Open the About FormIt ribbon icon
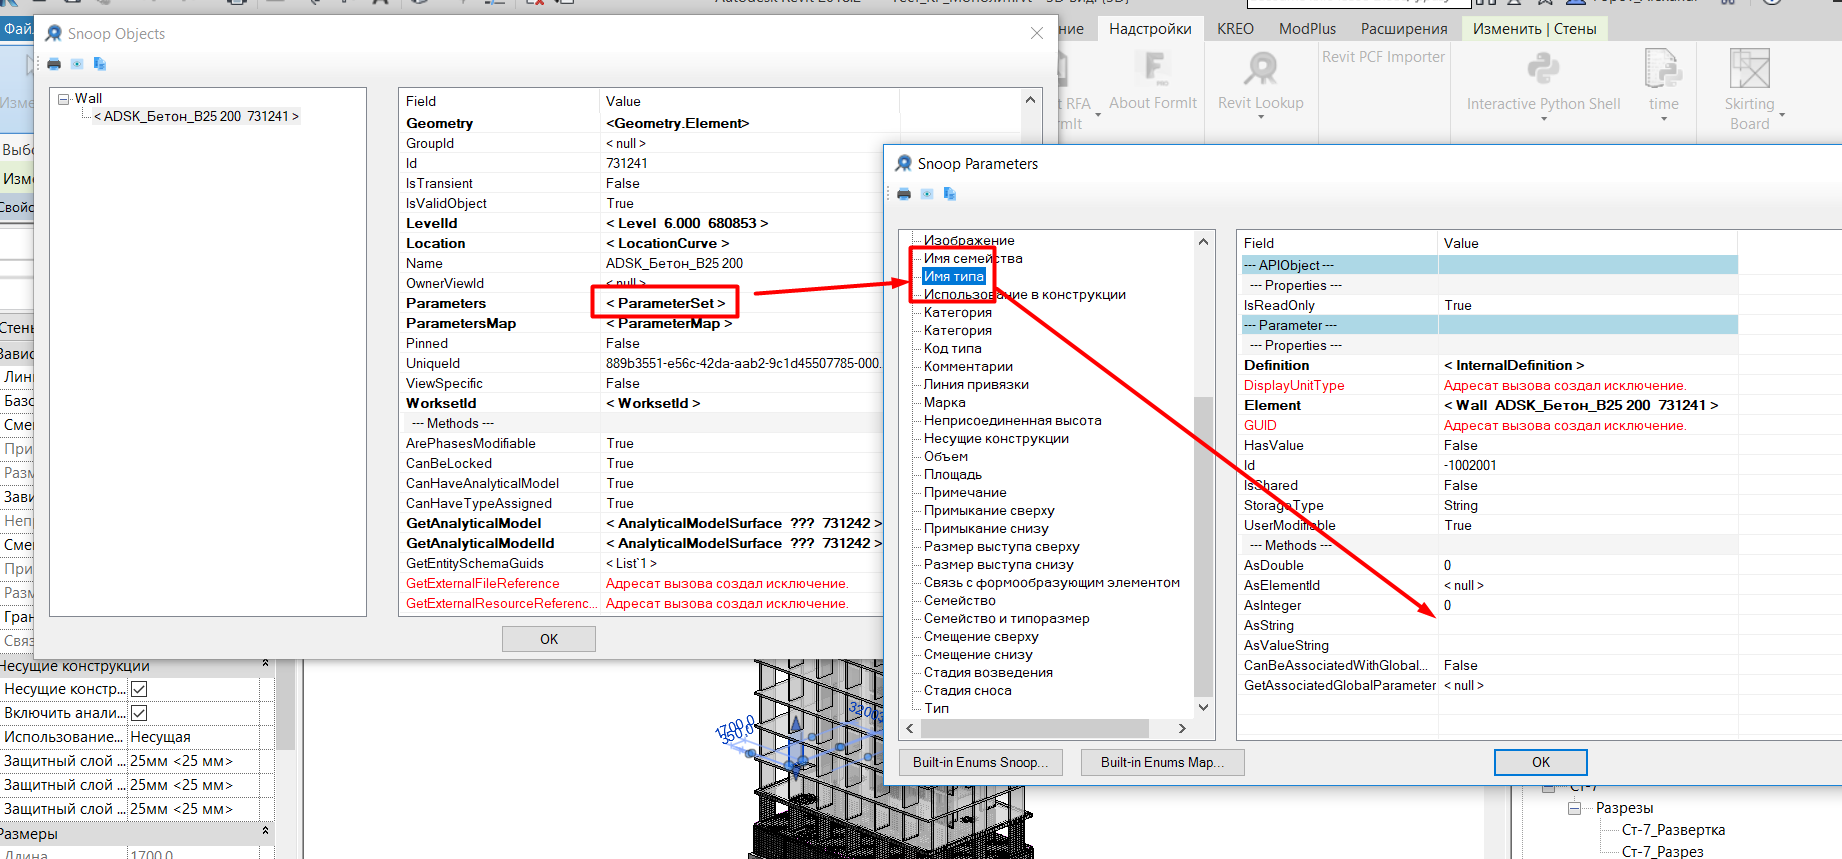 1153,68
